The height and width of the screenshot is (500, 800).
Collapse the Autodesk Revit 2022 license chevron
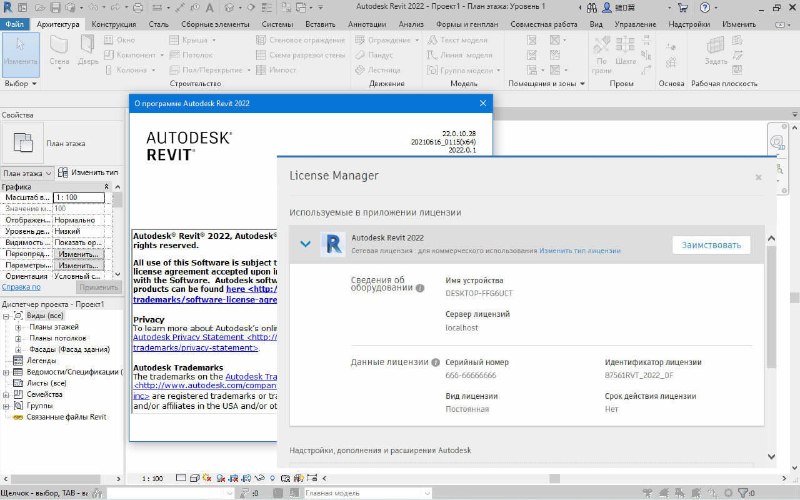point(305,244)
